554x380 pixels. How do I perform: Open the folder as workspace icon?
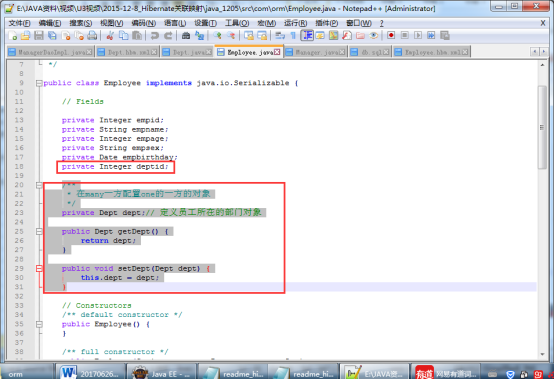[x=360, y=35]
